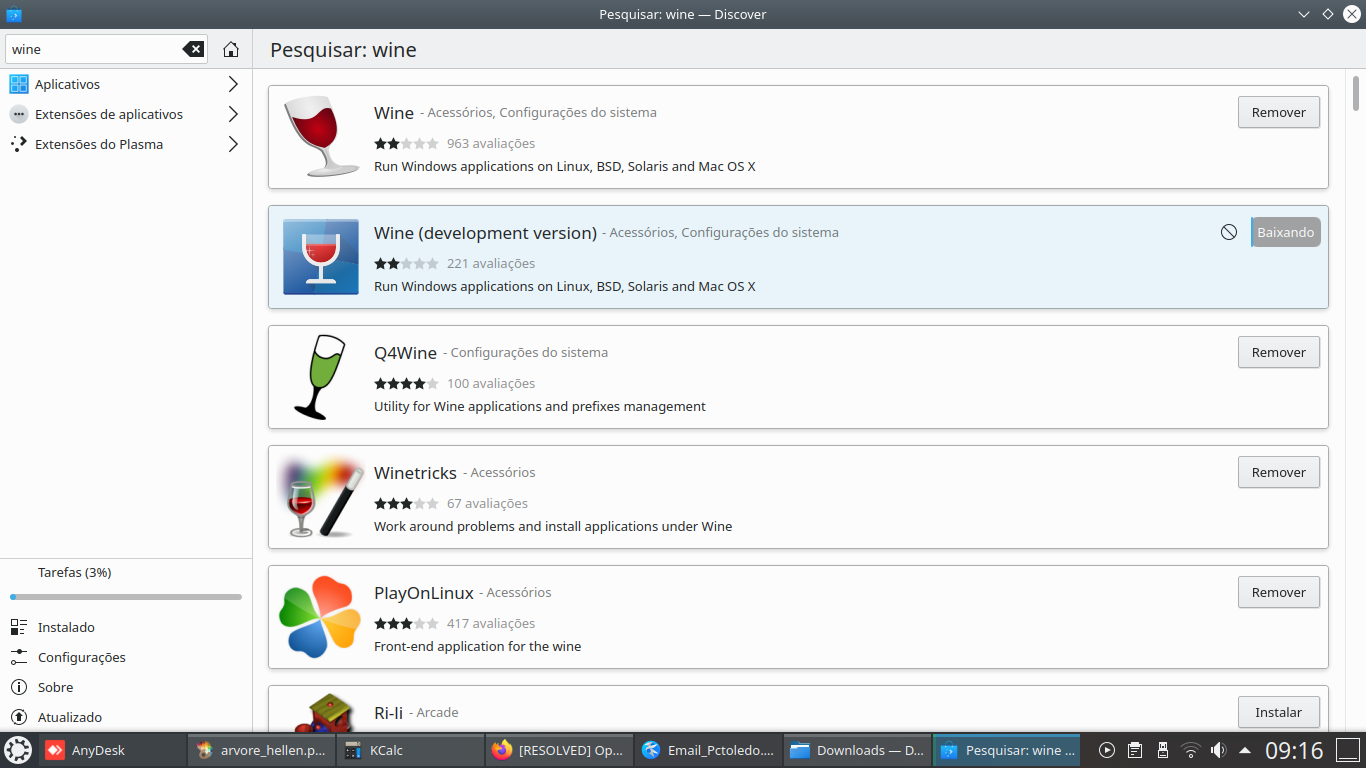Click the PlayOnLinux clover icon

coord(320,617)
